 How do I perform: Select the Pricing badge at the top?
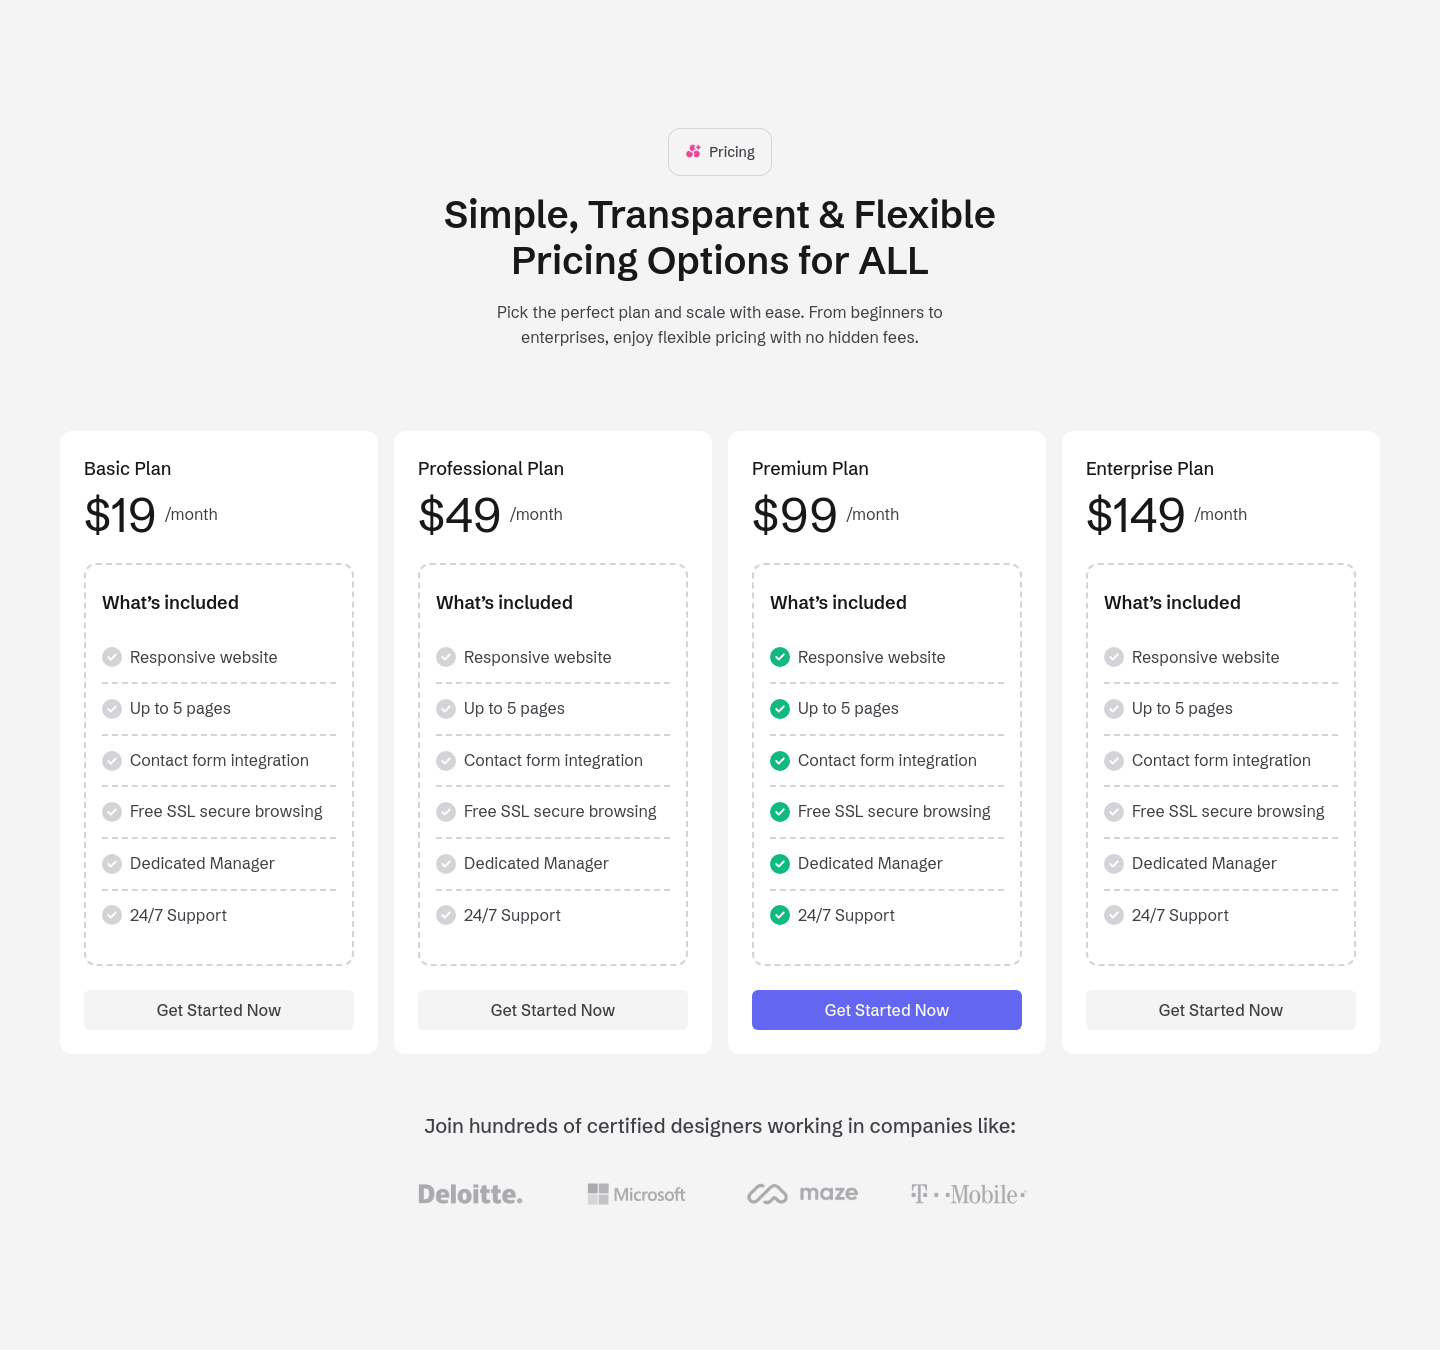point(719,152)
